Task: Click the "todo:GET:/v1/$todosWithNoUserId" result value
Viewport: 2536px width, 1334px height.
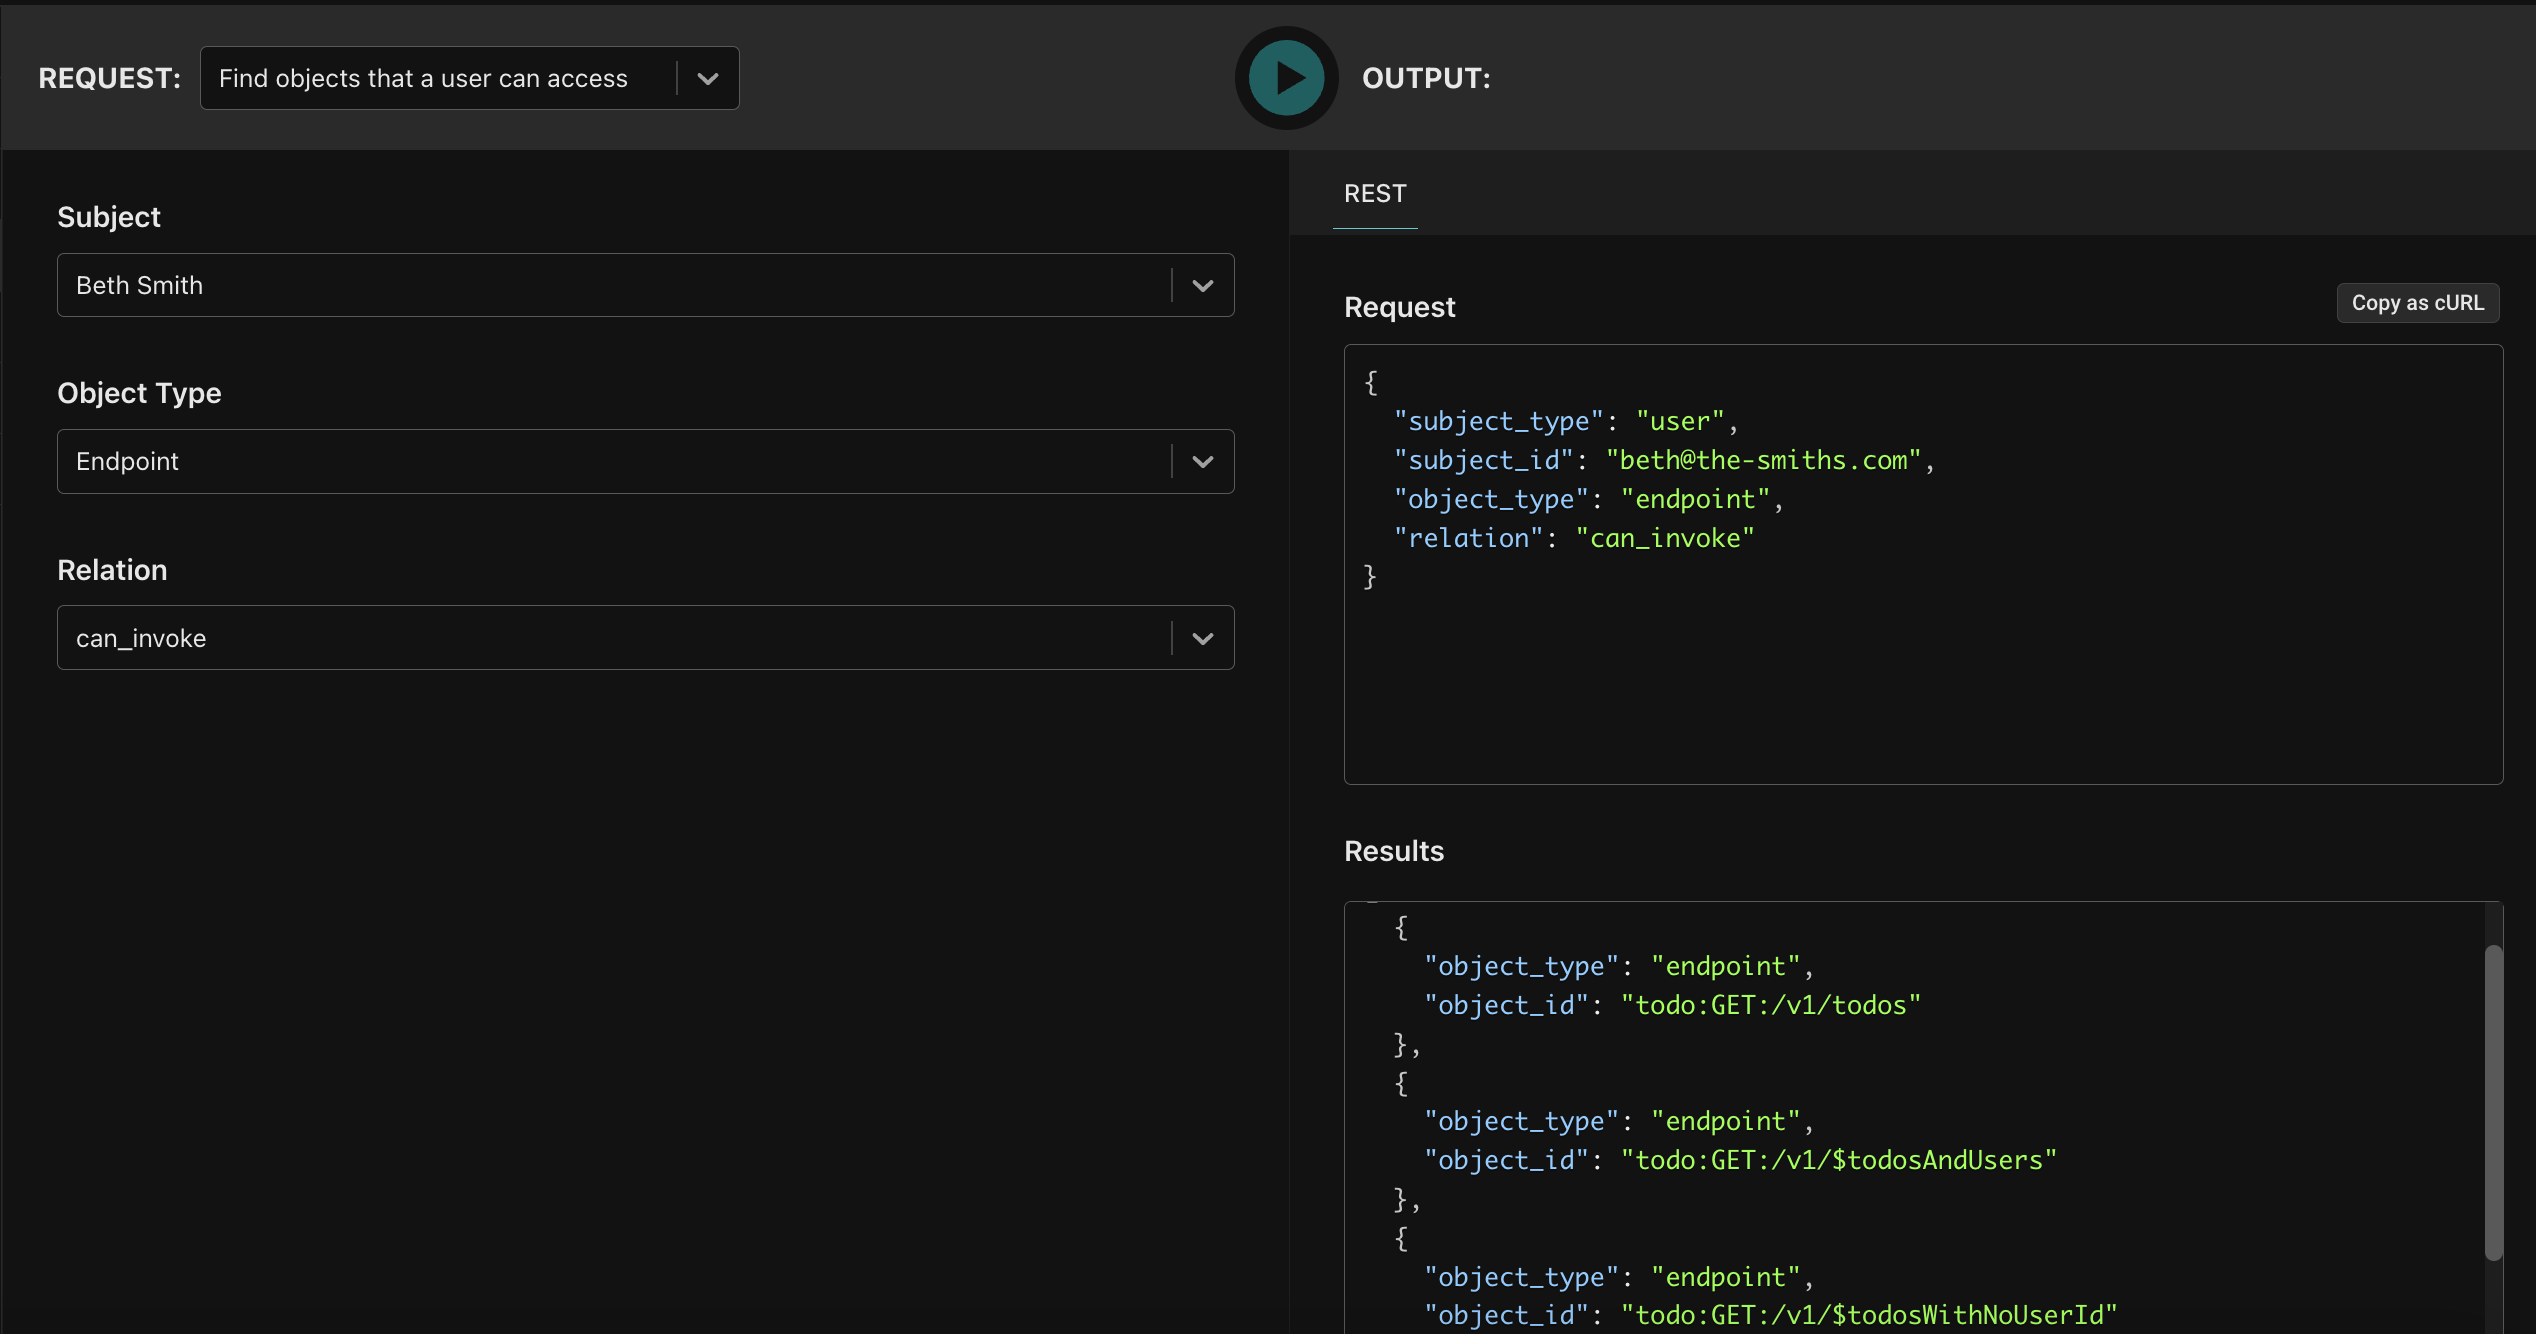Action: click(1869, 1316)
